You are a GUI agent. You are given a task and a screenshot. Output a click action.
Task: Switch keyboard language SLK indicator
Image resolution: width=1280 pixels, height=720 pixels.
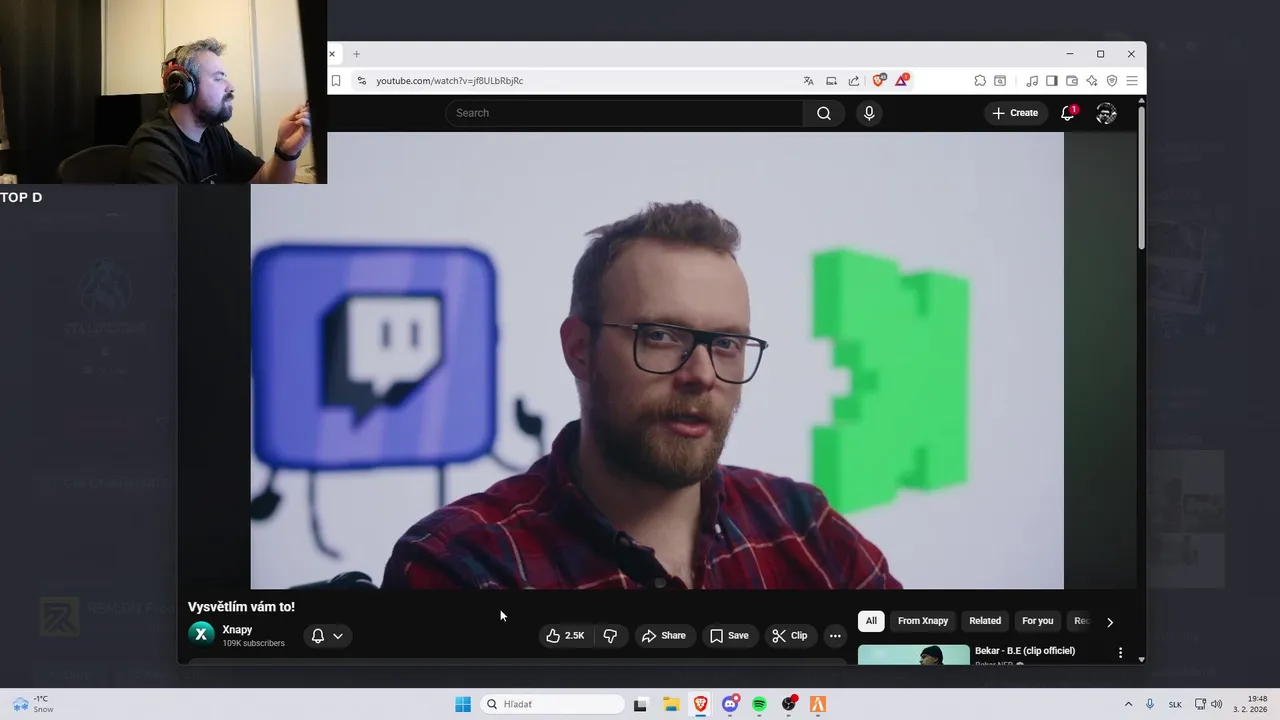coord(1176,704)
